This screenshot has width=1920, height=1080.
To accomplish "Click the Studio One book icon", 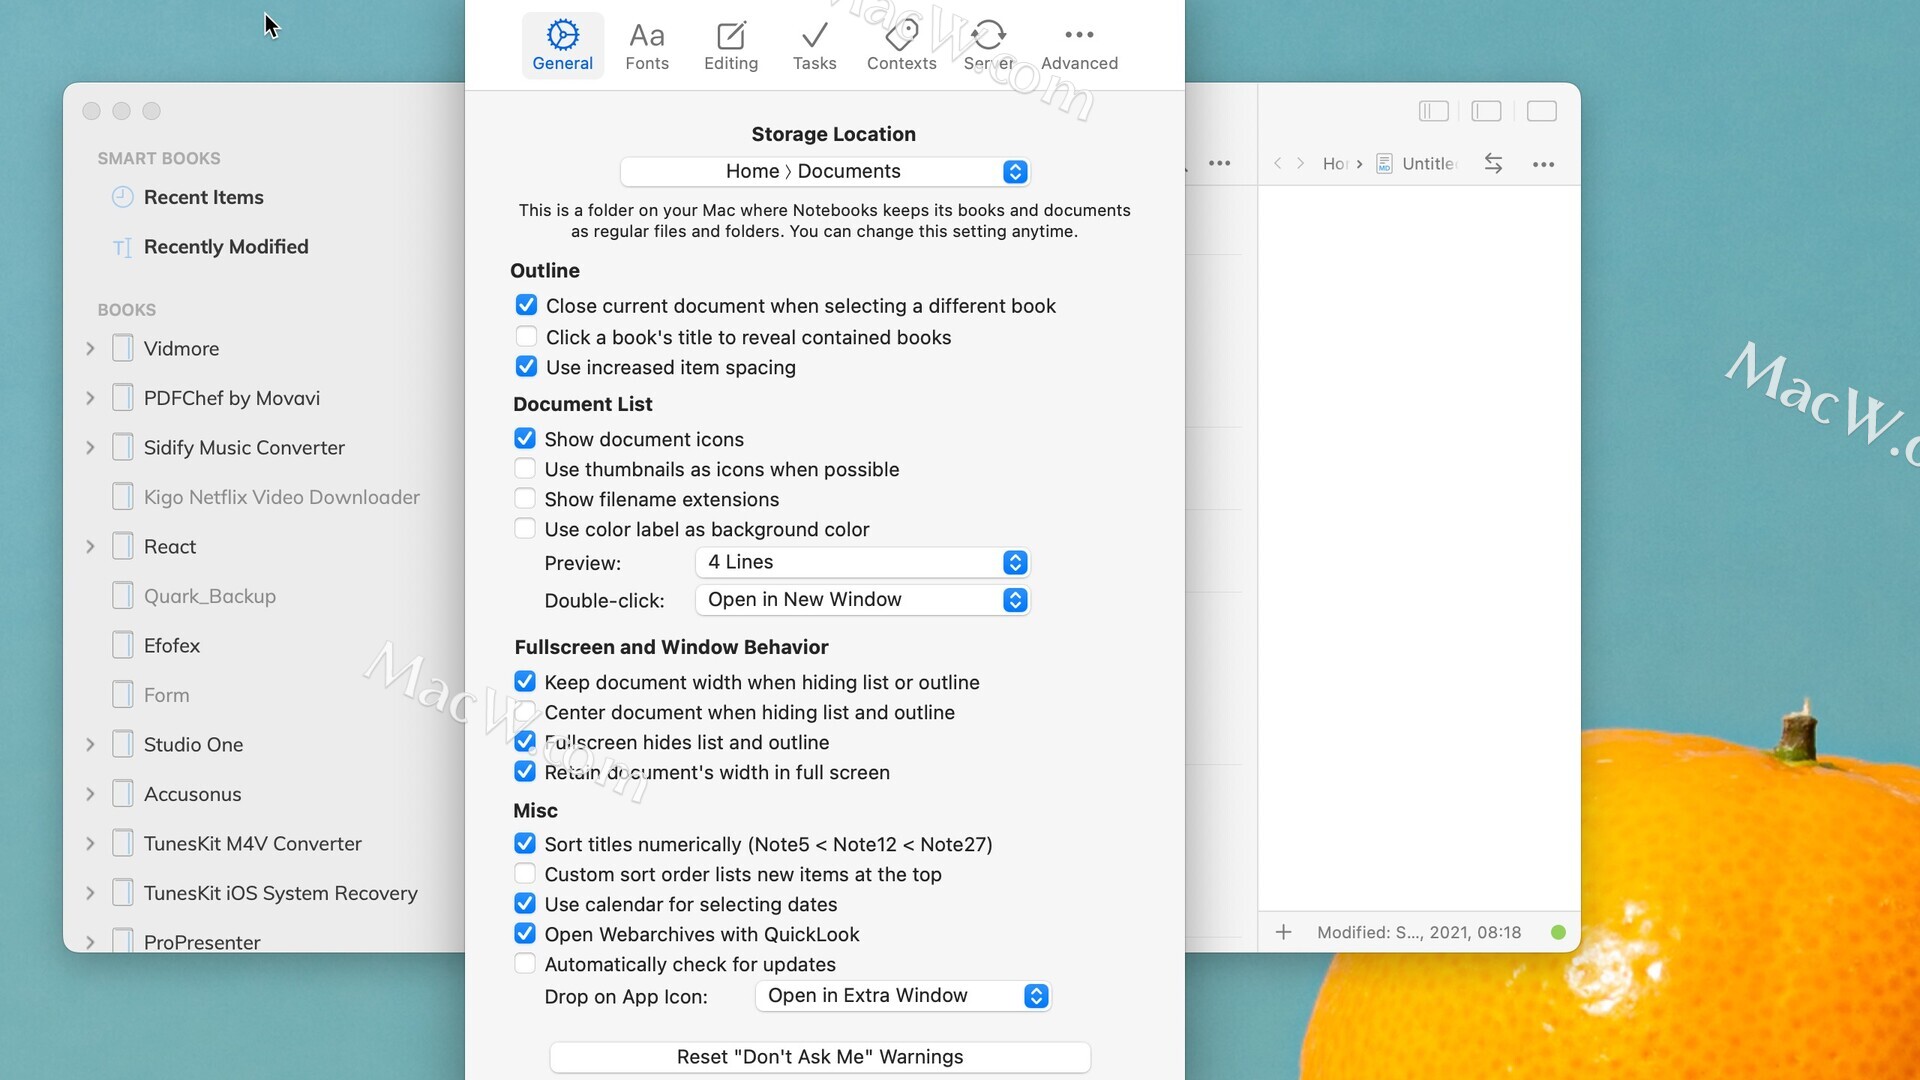I will point(122,744).
